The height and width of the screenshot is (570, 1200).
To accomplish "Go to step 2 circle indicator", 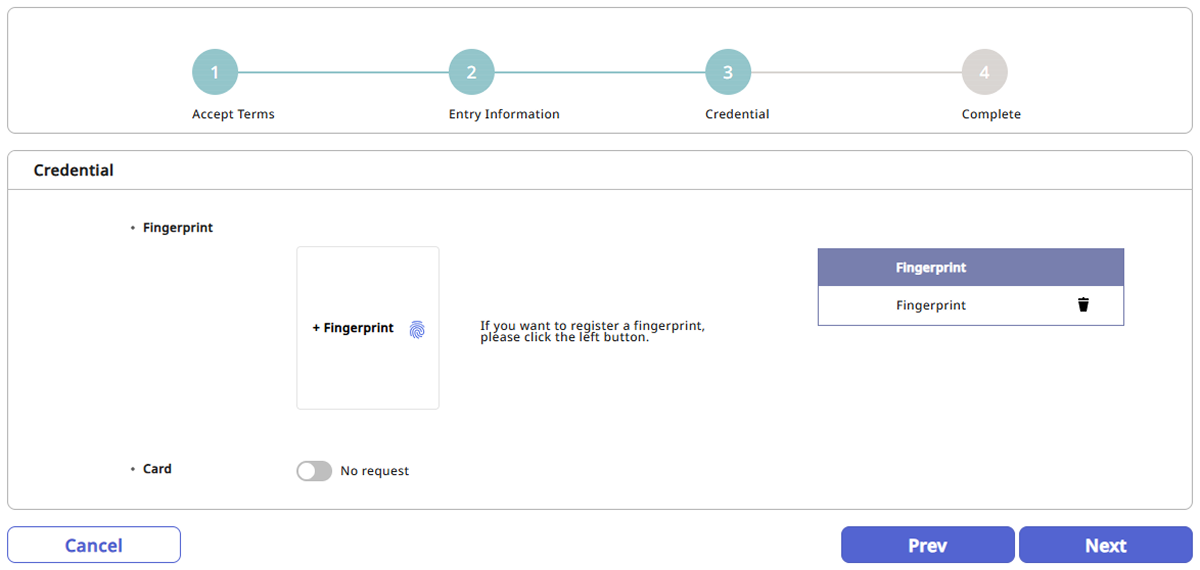I will 471,72.
